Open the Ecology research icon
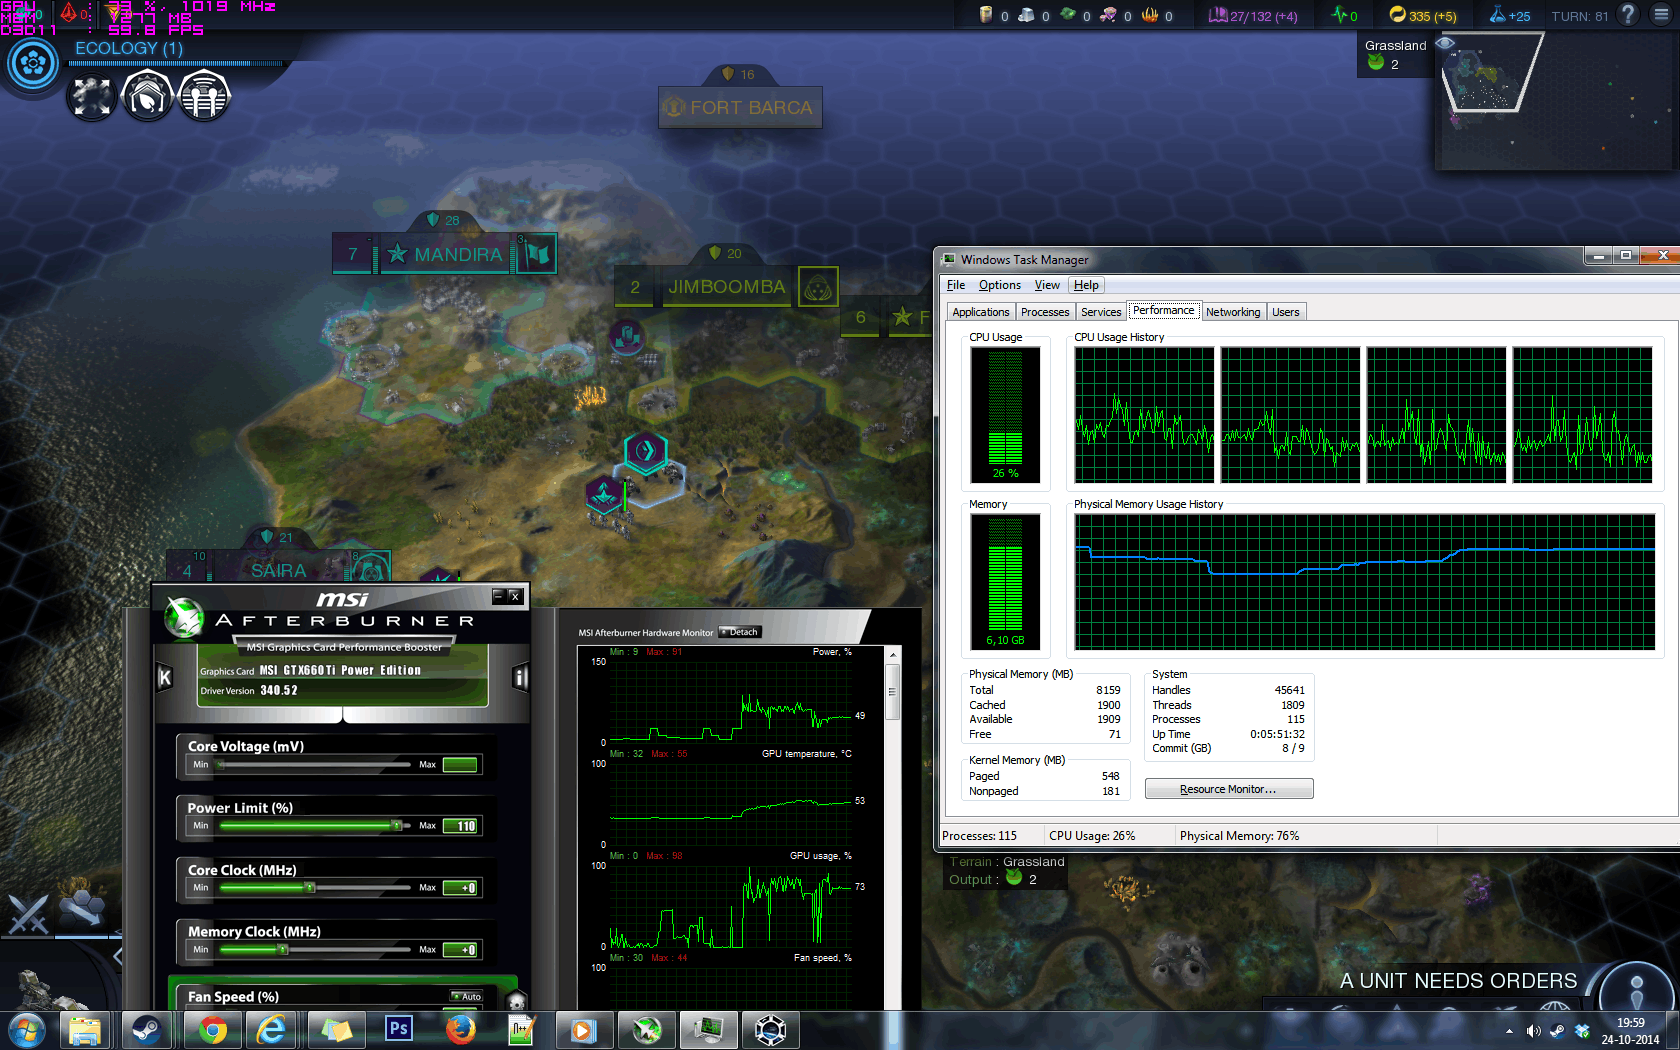Viewport: 1680px width, 1050px height. tap(33, 64)
